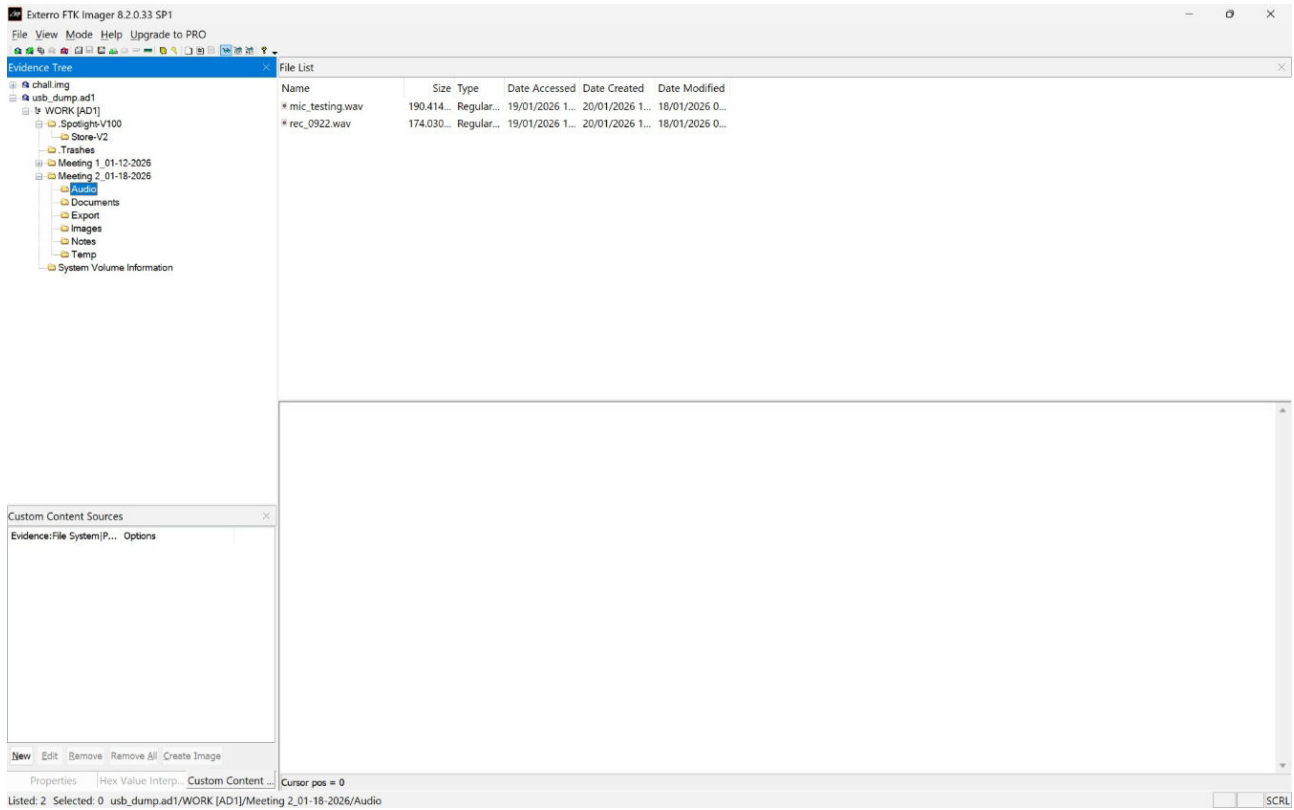Click the blank-page Export Files toolbar icon
Screen dimensions: 1294x810
[189, 50]
